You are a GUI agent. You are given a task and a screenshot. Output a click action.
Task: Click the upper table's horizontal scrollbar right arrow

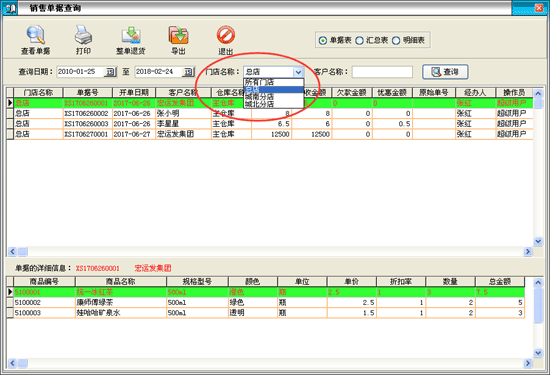(528, 252)
